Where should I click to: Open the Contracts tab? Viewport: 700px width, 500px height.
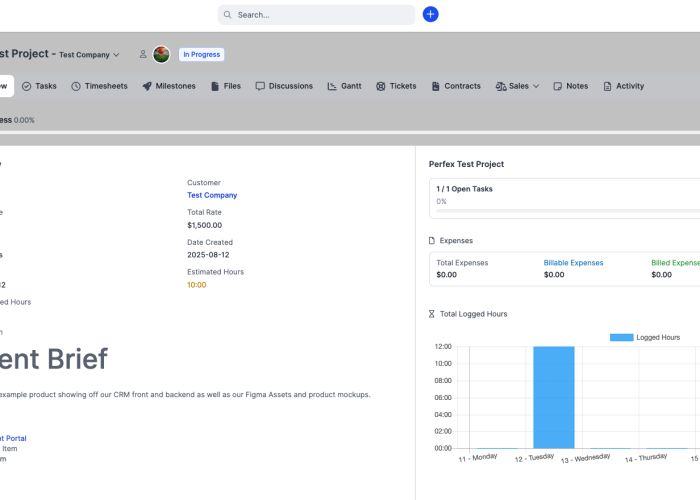coord(456,86)
